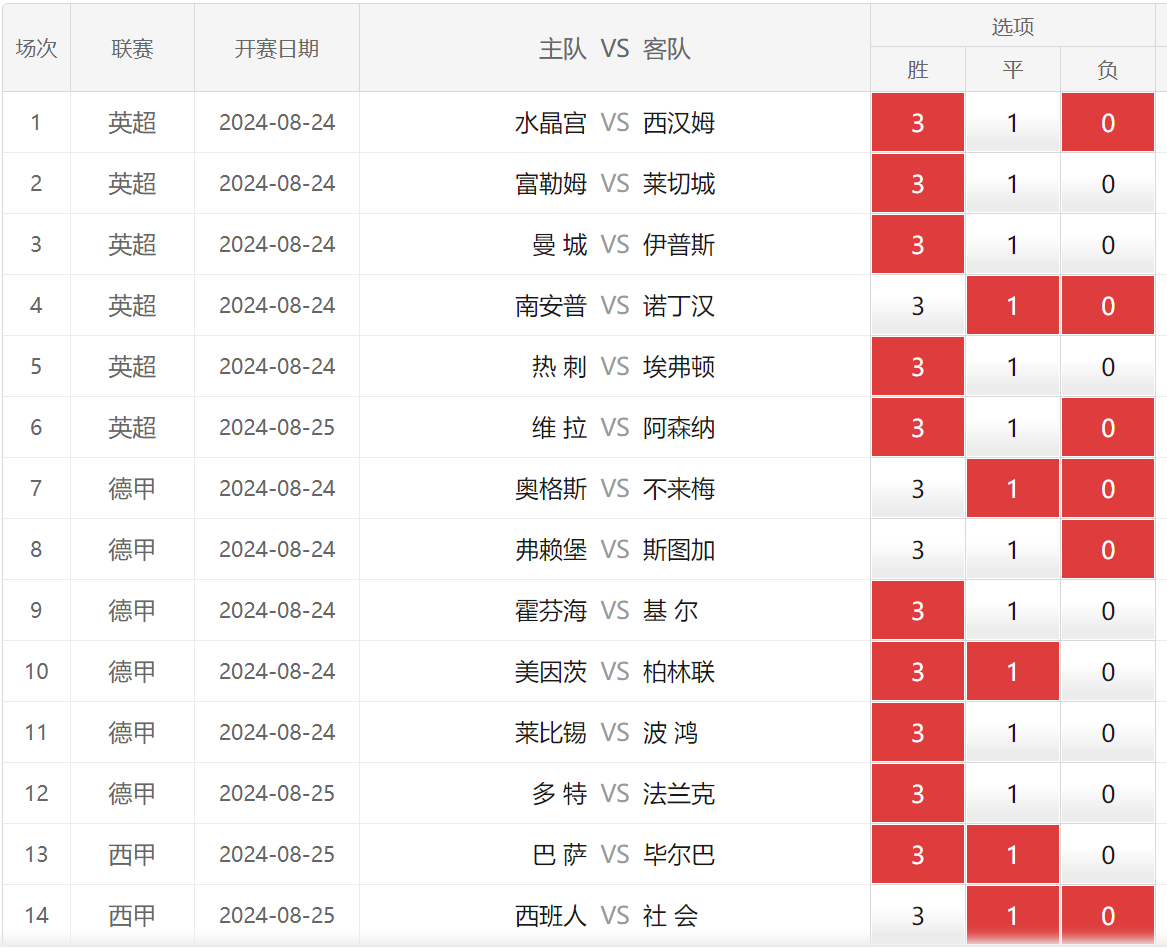The width and height of the screenshot is (1167, 951).
Task: Click team name 阿森纳
Action: (679, 428)
